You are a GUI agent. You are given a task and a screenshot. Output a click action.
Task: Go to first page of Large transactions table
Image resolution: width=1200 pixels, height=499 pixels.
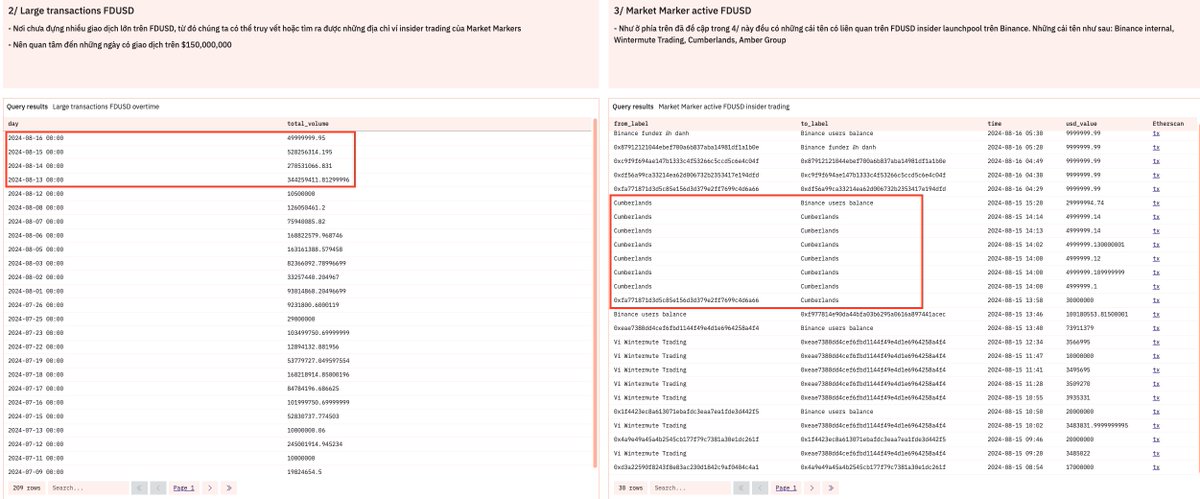tap(138, 488)
